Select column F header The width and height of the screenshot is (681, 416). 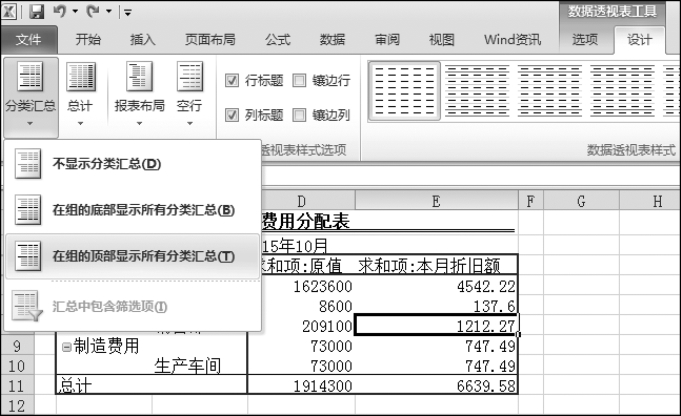coord(531,201)
